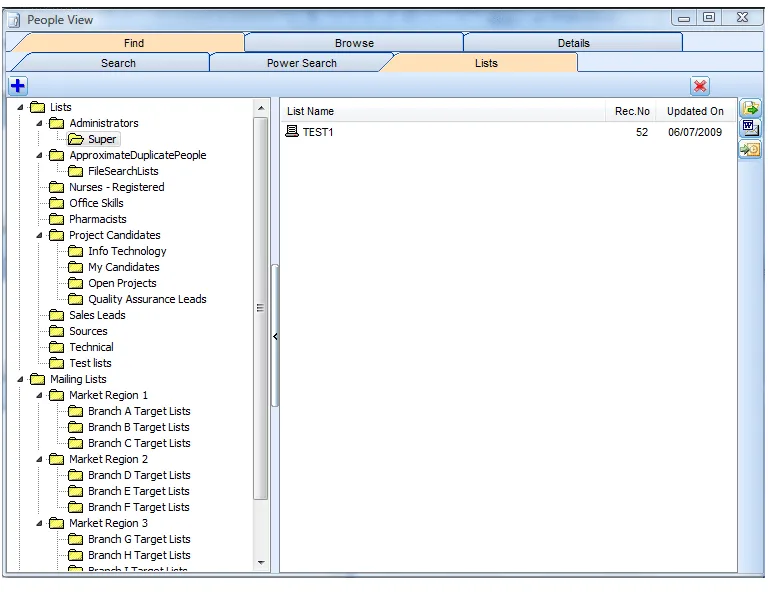Select the Open Projects folder
Screen dimensions: 770x592
point(122,283)
